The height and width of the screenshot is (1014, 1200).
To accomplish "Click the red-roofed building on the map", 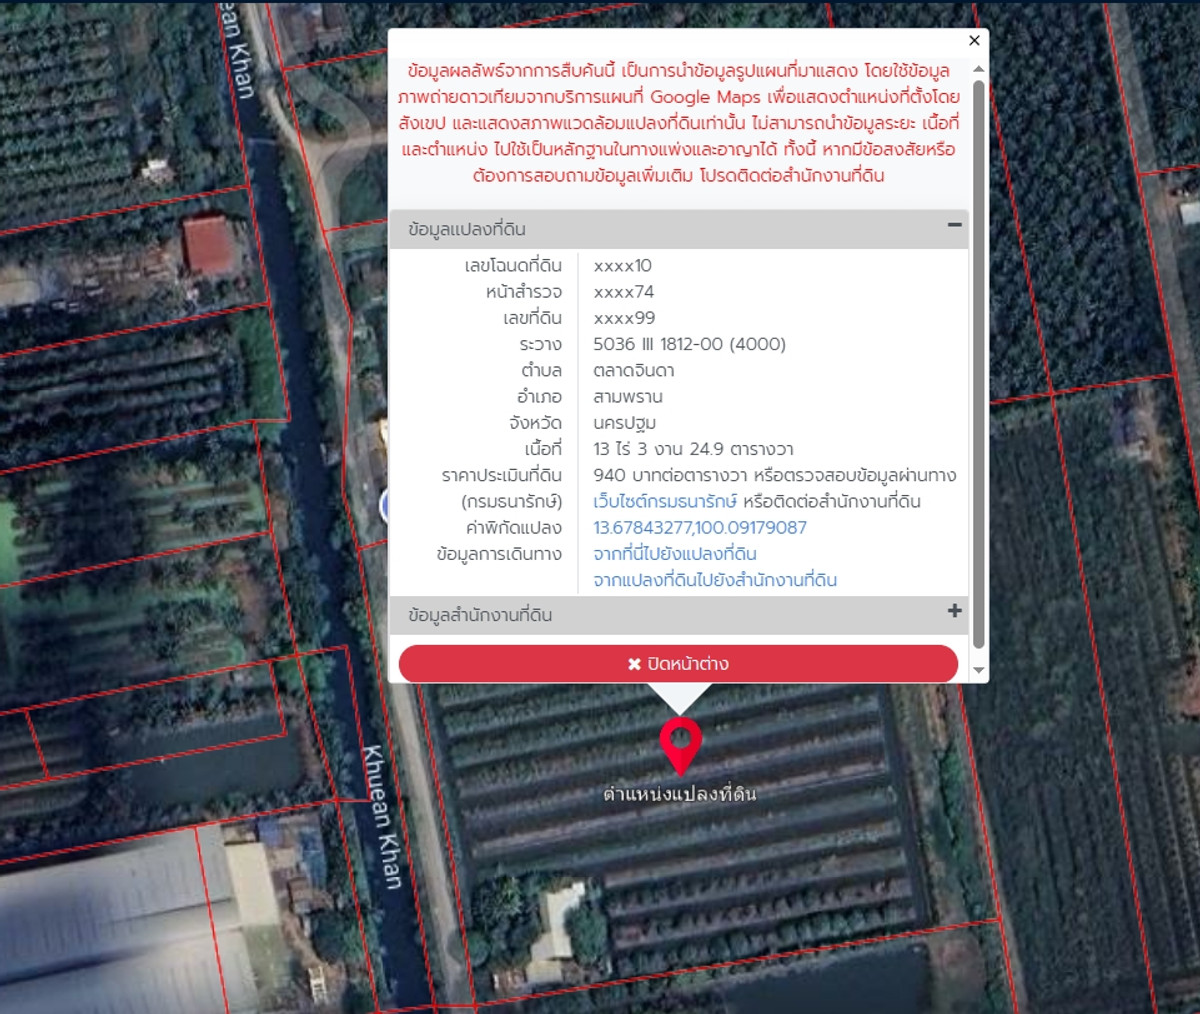I will (x=209, y=245).
